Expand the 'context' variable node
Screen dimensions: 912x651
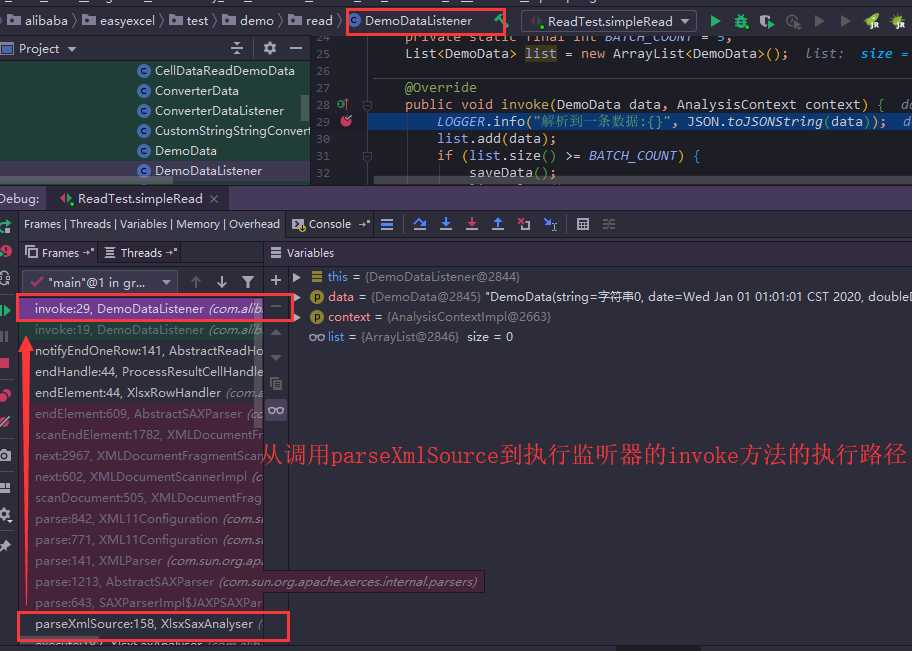tap(297, 317)
